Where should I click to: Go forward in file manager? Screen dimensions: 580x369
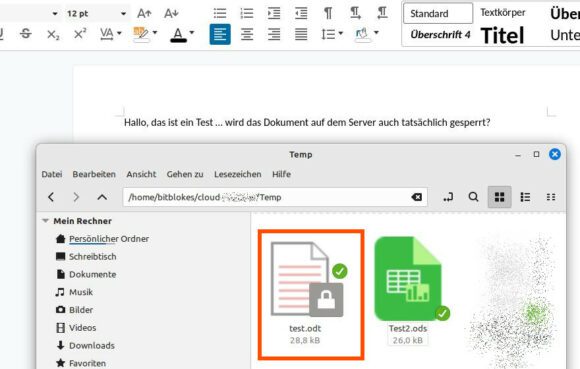pyautogui.click(x=76, y=197)
